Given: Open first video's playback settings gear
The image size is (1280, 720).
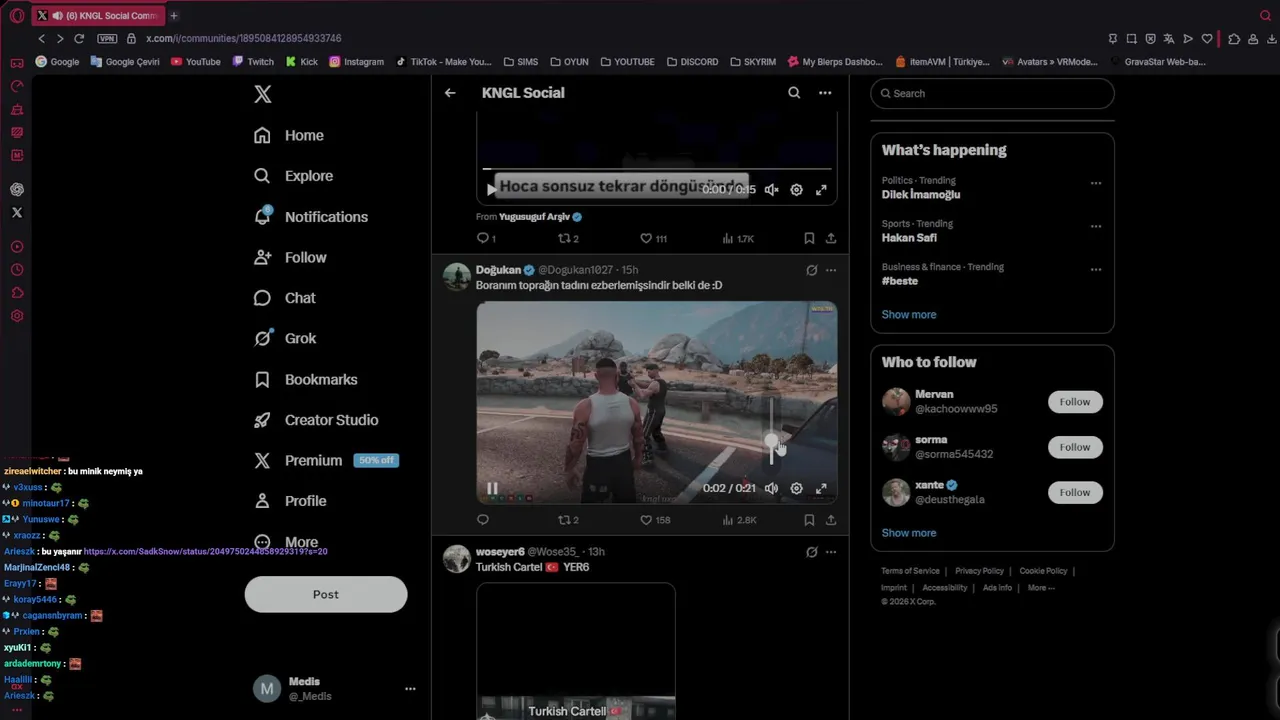Looking at the screenshot, I should coord(796,189).
